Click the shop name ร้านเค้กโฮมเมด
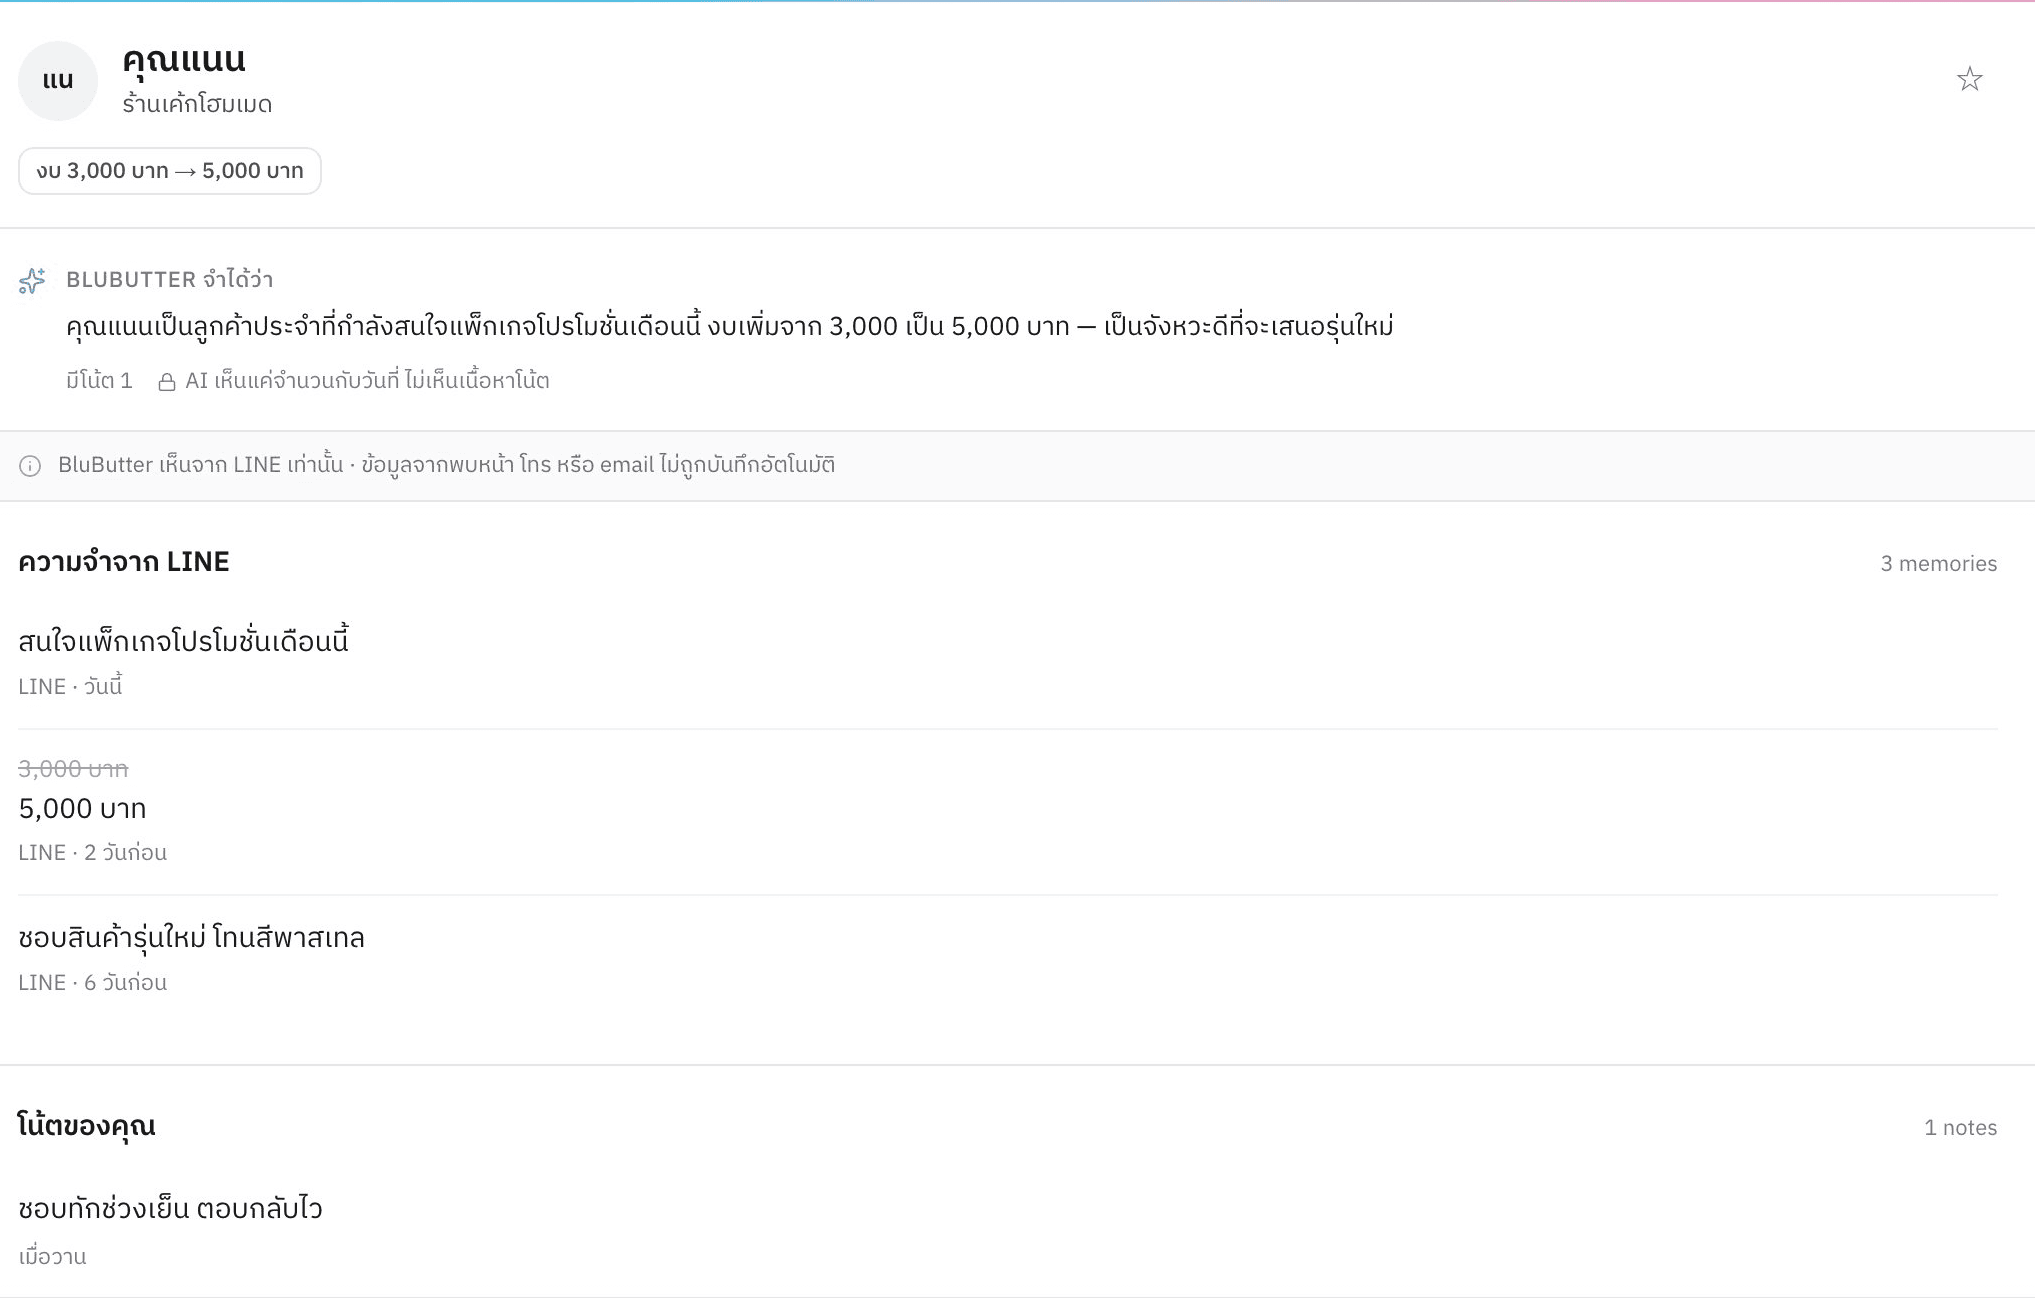The height and width of the screenshot is (1298, 2035). [x=197, y=104]
